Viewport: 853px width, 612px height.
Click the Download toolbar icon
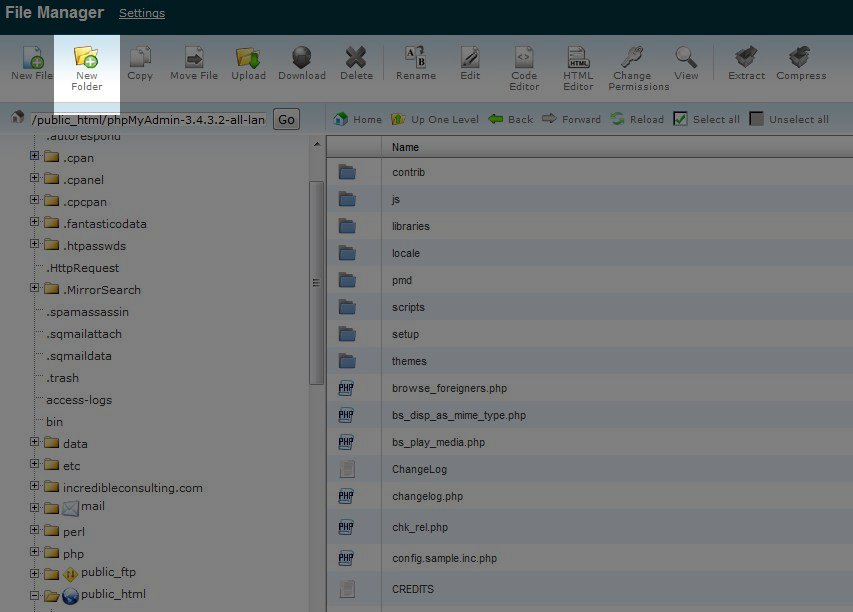(302, 57)
